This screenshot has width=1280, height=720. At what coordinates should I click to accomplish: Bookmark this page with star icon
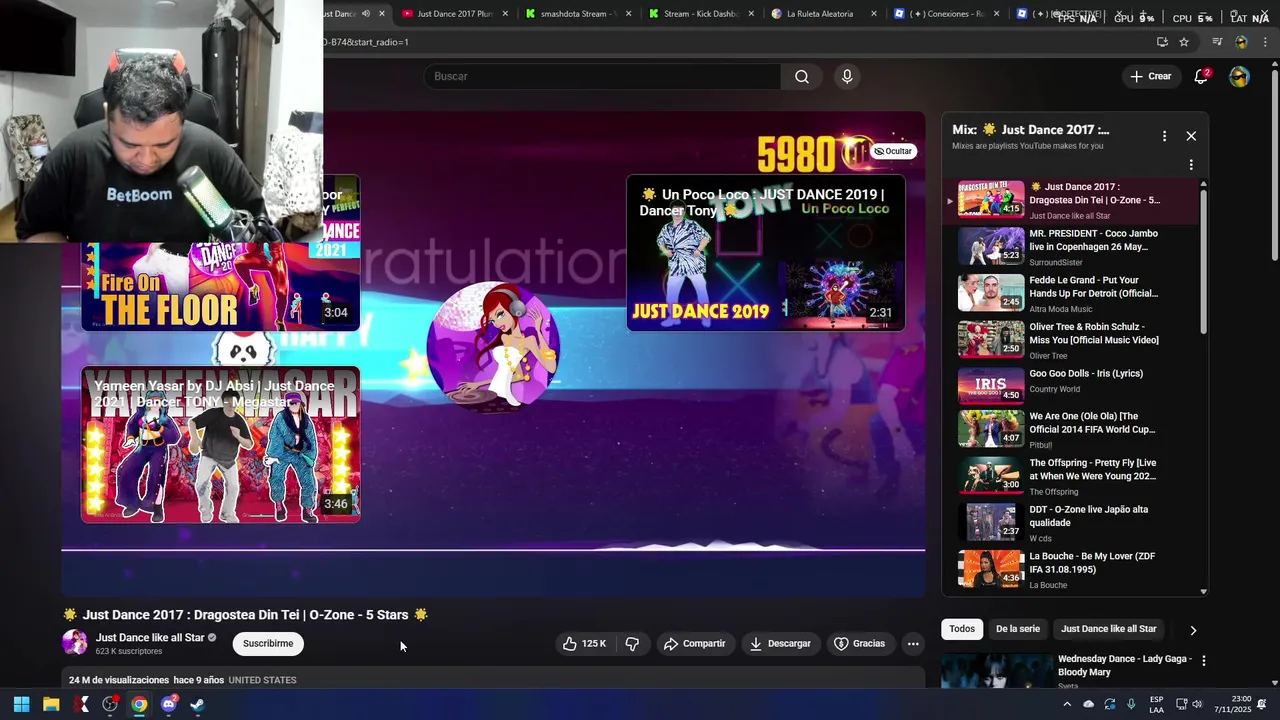pyautogui.click(x=1184, y=42)
